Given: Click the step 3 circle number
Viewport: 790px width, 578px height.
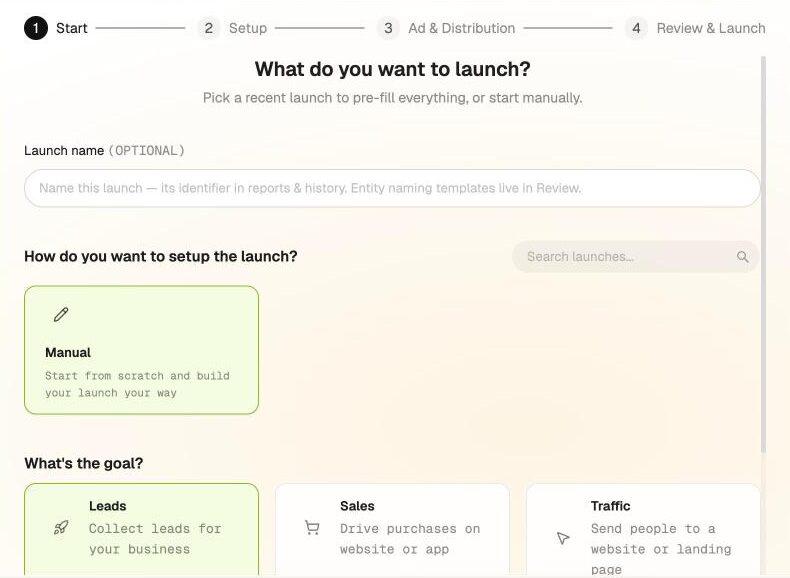Looking at the screenshot, I should pyautogui.click(x=388, y=28).
